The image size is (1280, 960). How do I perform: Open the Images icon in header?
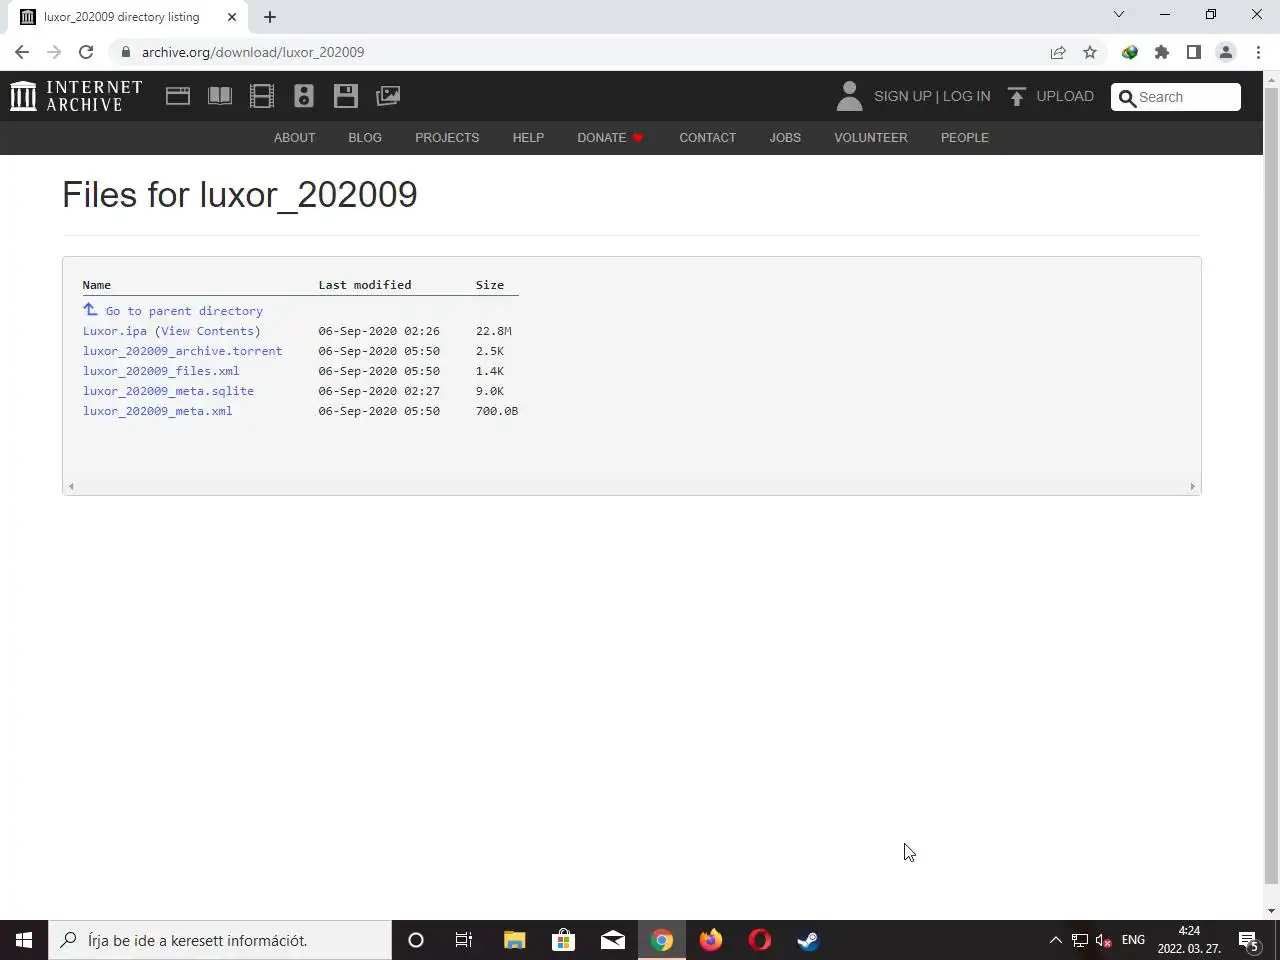pyautogui.click(x=388, y=96)
